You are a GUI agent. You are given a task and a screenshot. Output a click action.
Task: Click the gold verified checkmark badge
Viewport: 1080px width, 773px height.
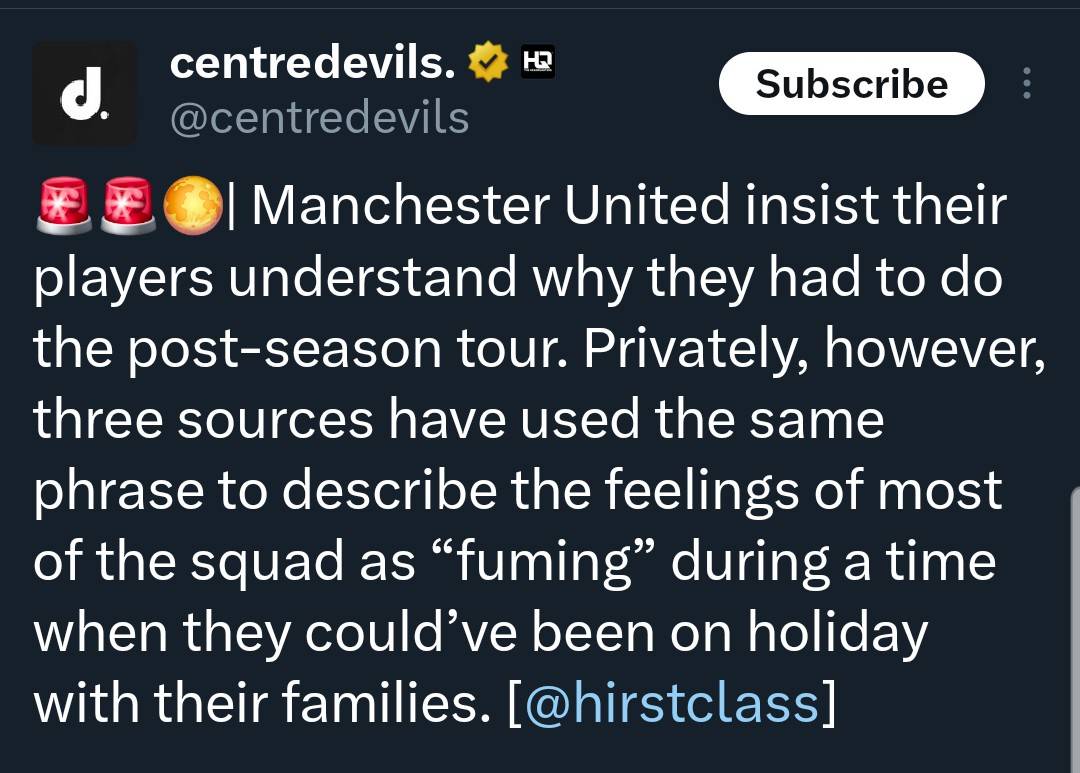pos(488,62)
